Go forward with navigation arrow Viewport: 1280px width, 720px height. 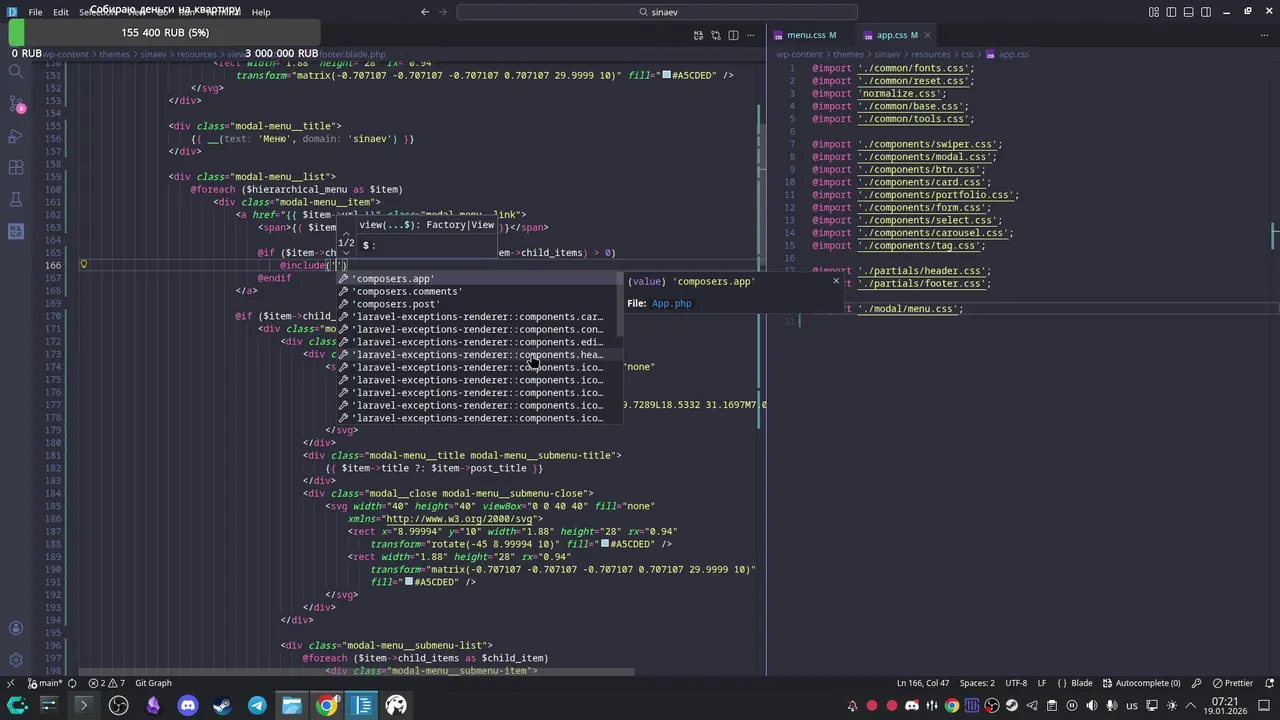click(443, 12)
